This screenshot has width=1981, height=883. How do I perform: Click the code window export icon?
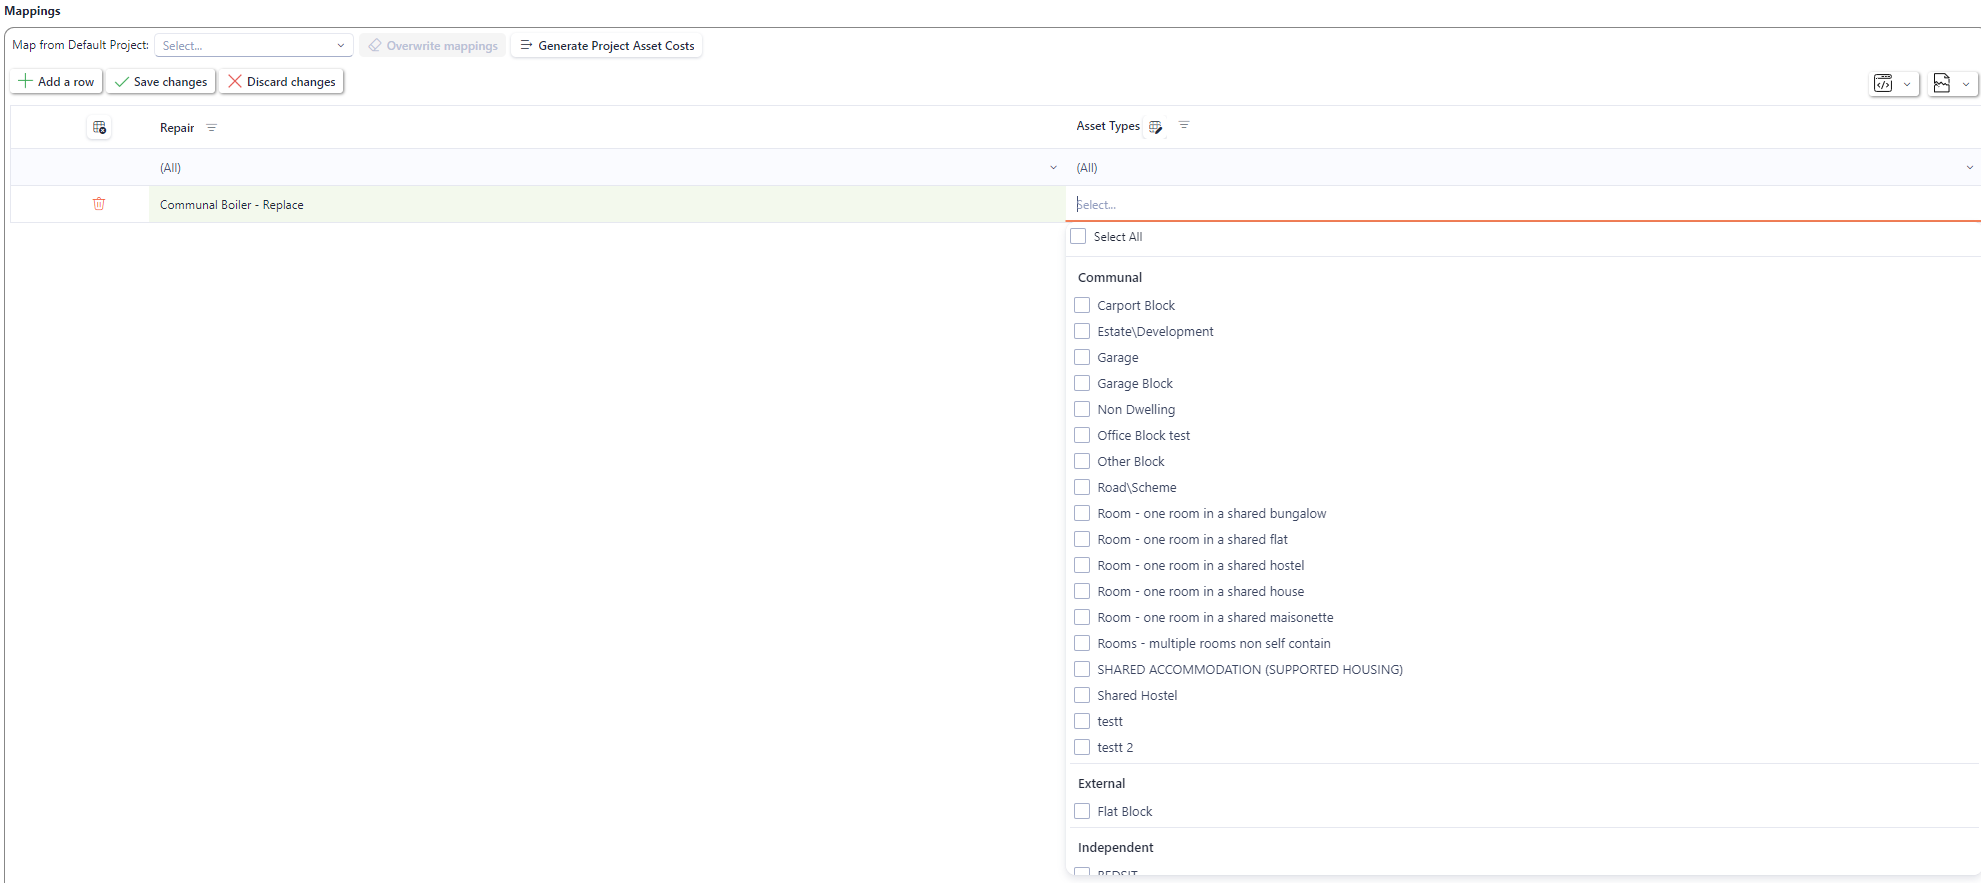(x=1883, y=84)
